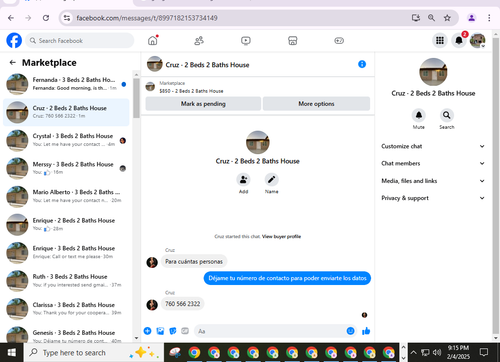This screenshot has width=500, height=362.
Task: Click the Search Facebook field
Action: (x=80, y=40)
